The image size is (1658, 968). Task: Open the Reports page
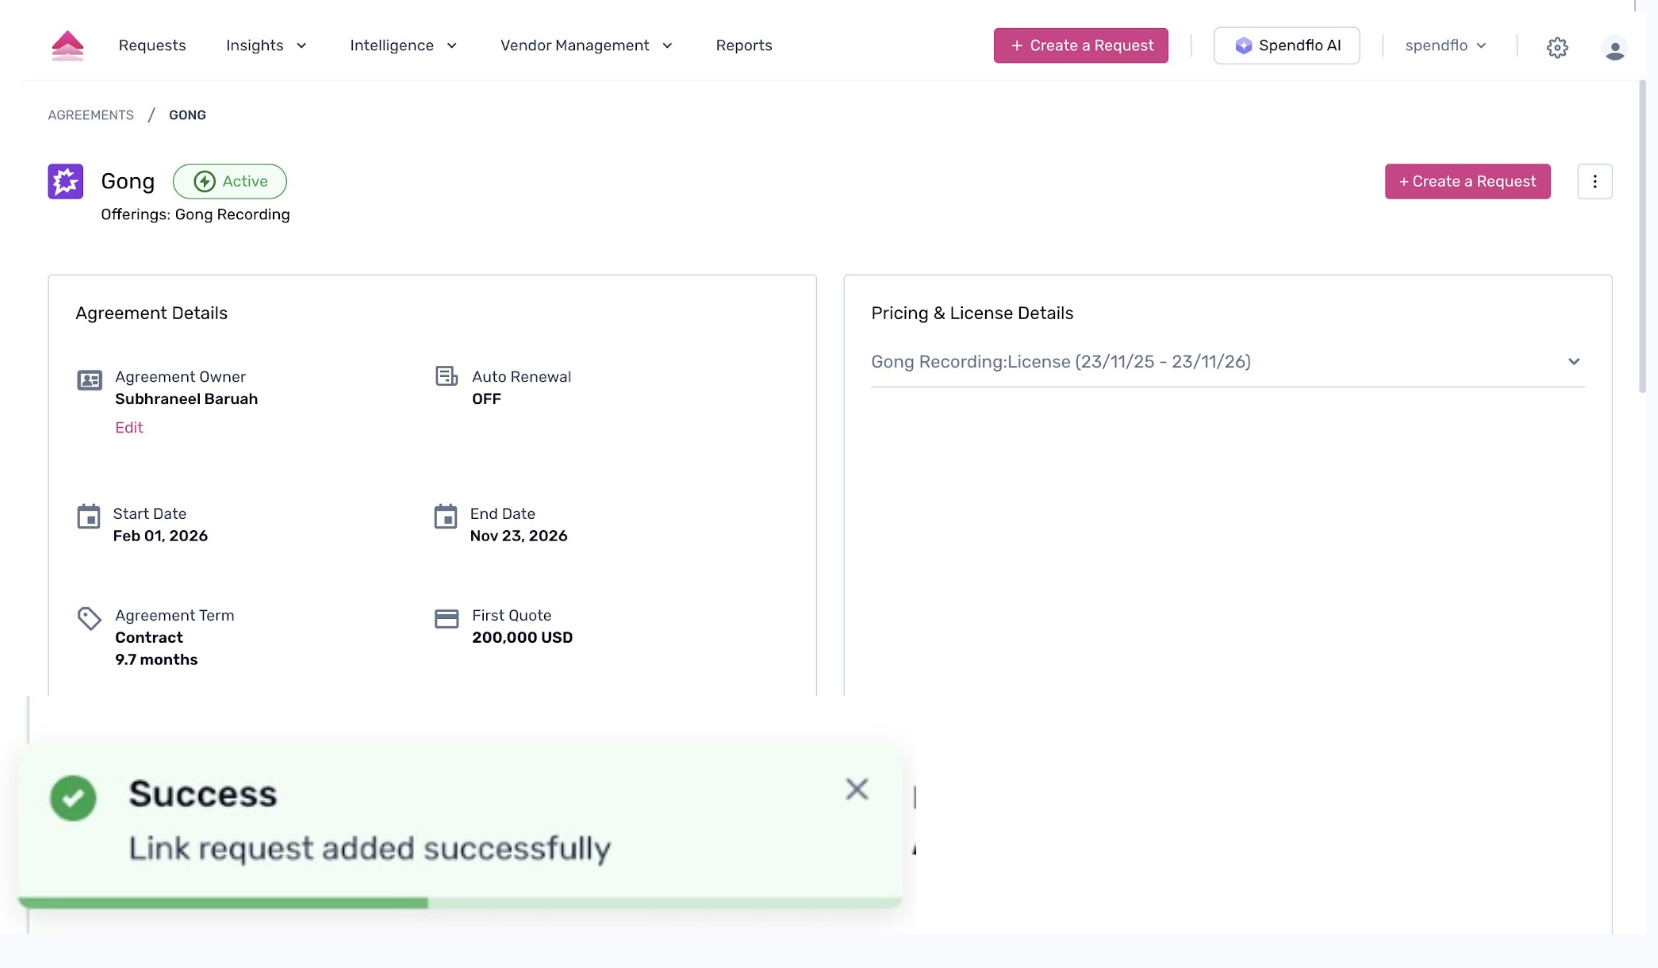click(743, 46)
